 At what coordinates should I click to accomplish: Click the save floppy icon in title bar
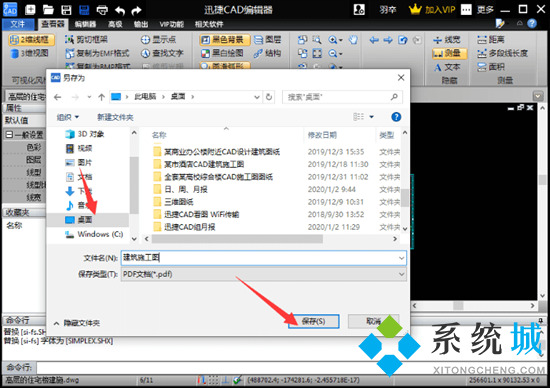click(x=66, y=10)
